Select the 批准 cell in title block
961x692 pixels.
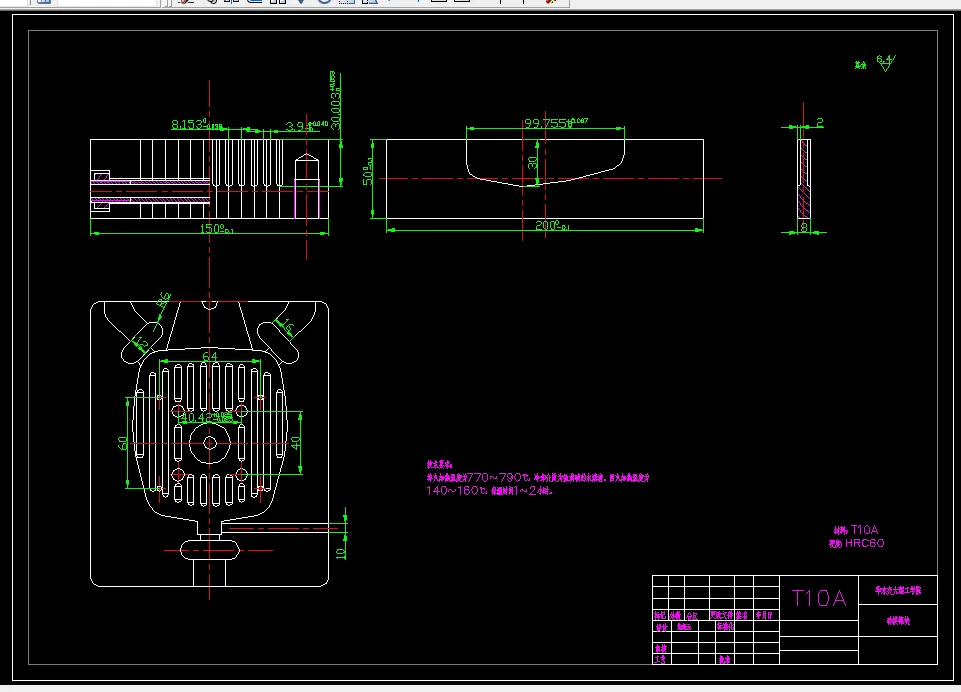pos(724,660)
